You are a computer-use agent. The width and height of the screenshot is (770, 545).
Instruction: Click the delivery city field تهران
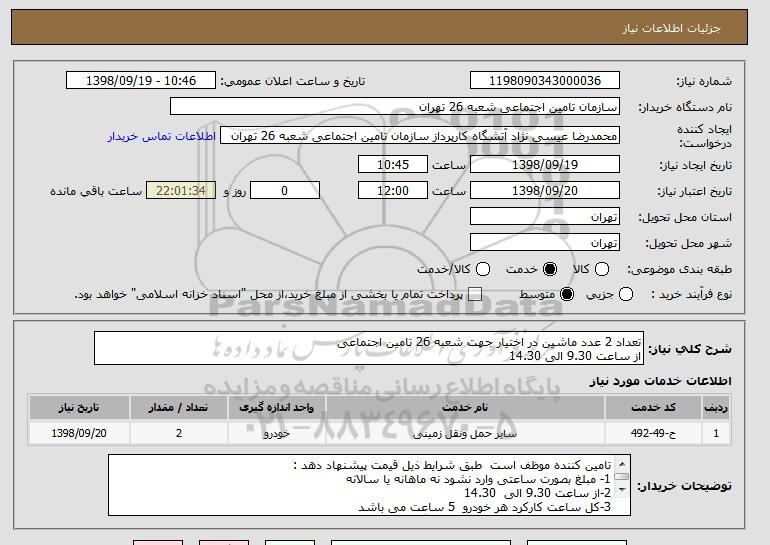(545, 243)
